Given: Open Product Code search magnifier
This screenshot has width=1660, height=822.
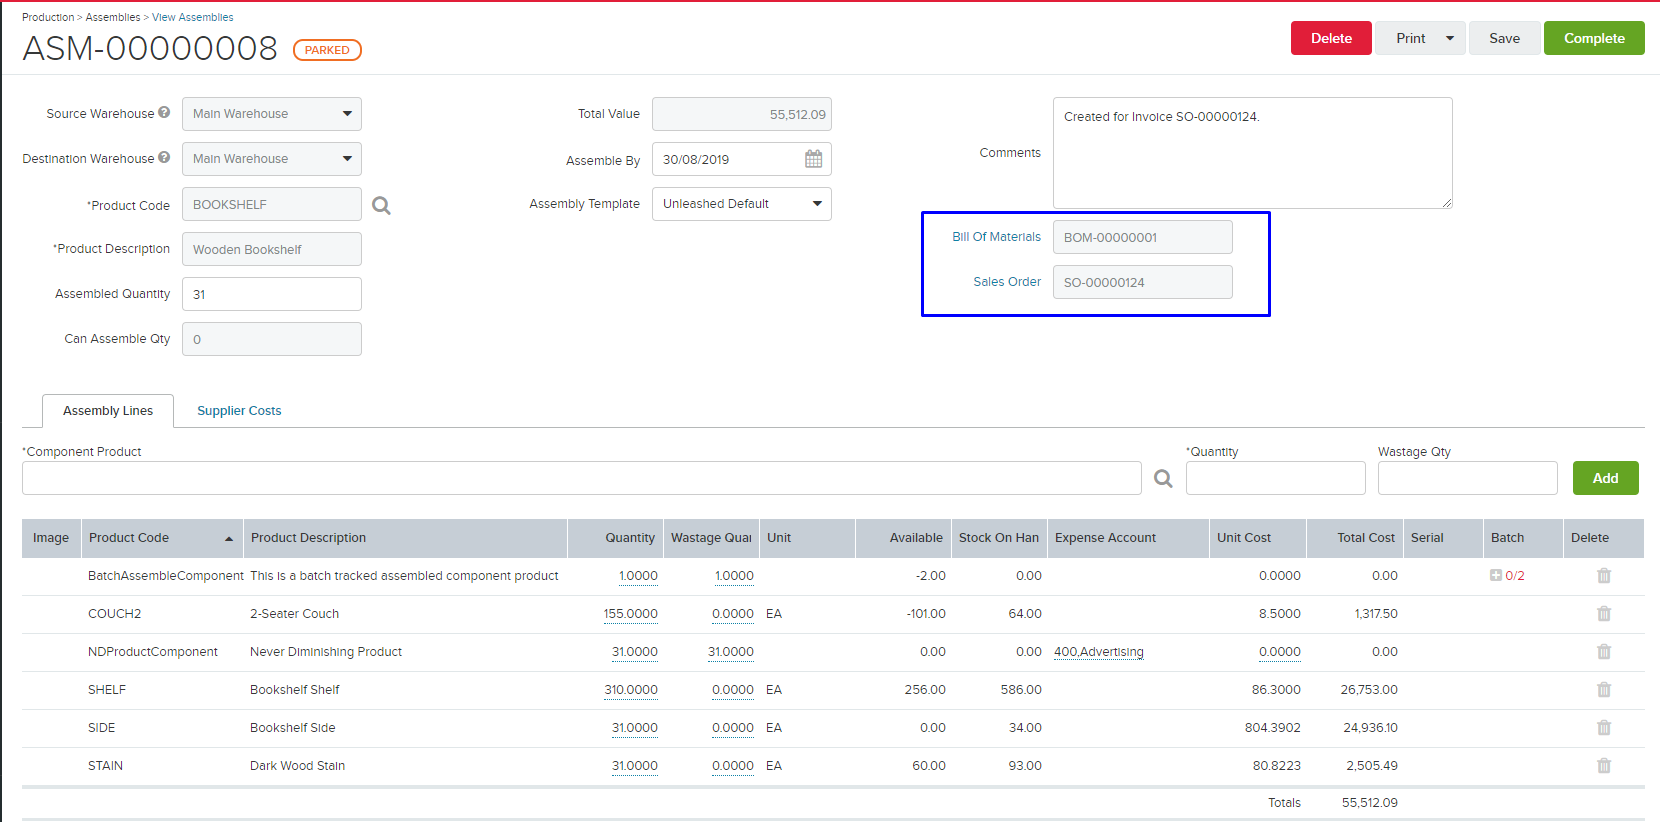Looking at the screenshot, I should 381,205.
